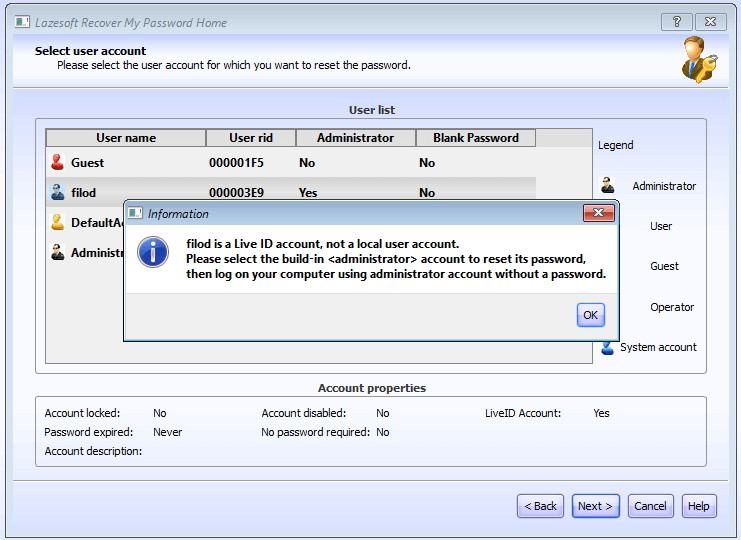Click the filod user account icon
This screenshot has width=741, height=540.
coord(57,192)
